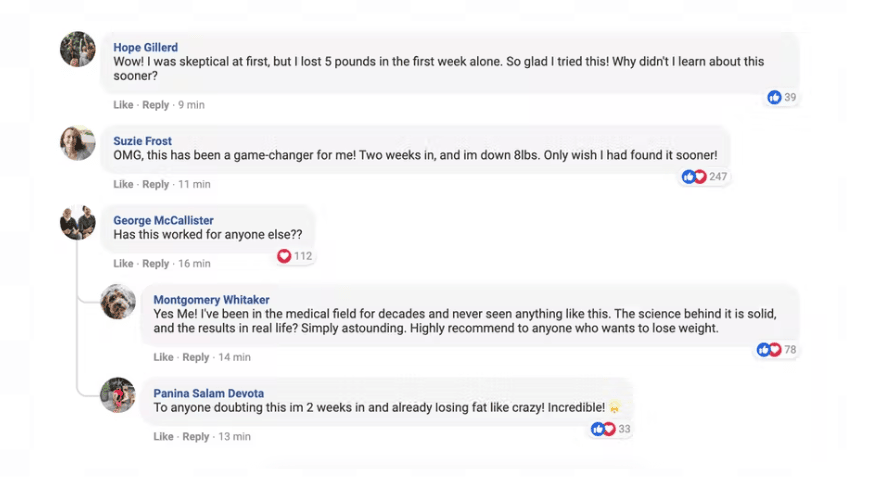The height and width of the screenshot is (490, 872).
Task: Open Panina Salam Devota's avatar
Action: [118, 395]
